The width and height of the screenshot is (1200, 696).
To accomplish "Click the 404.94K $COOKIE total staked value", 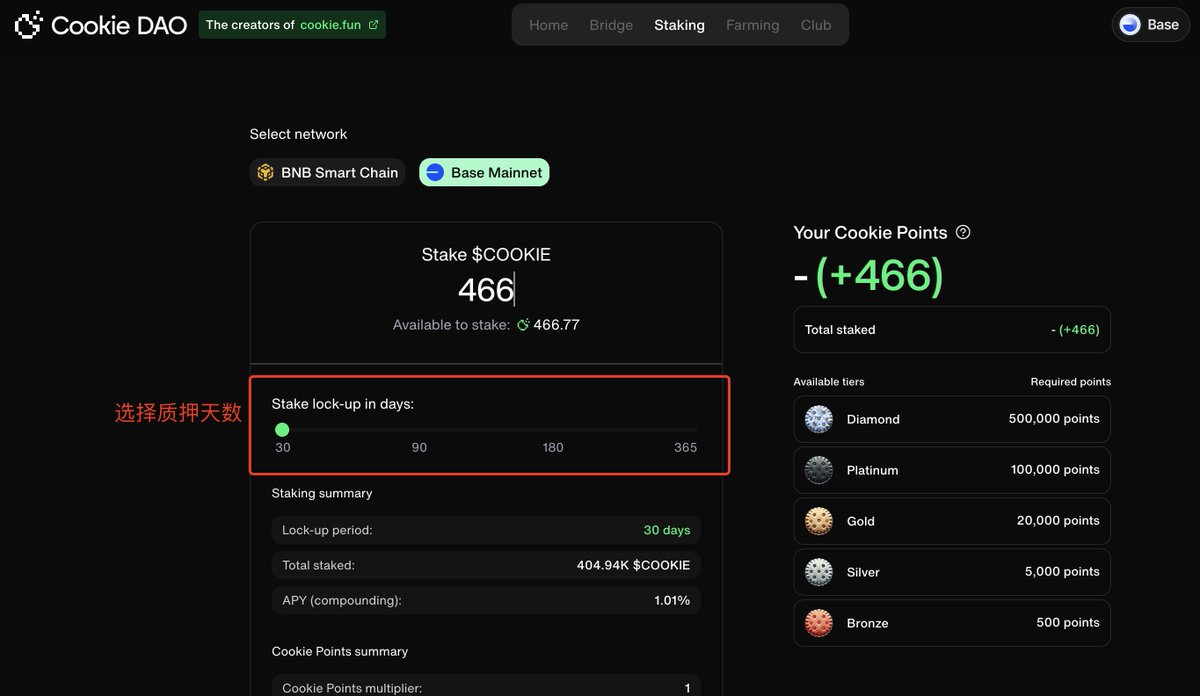I will click(633, 565).
